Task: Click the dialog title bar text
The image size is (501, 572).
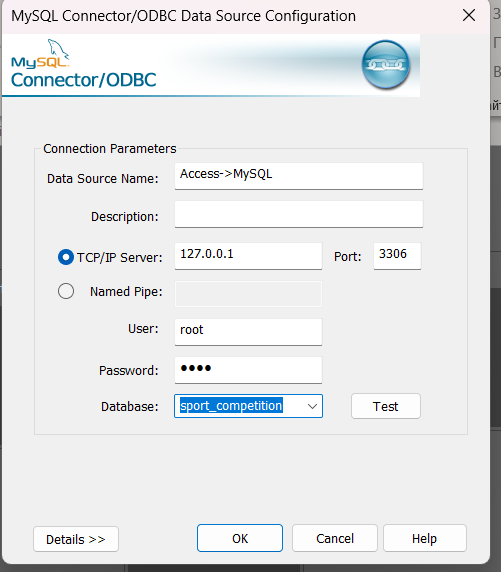Action: [x=184, y=16]
